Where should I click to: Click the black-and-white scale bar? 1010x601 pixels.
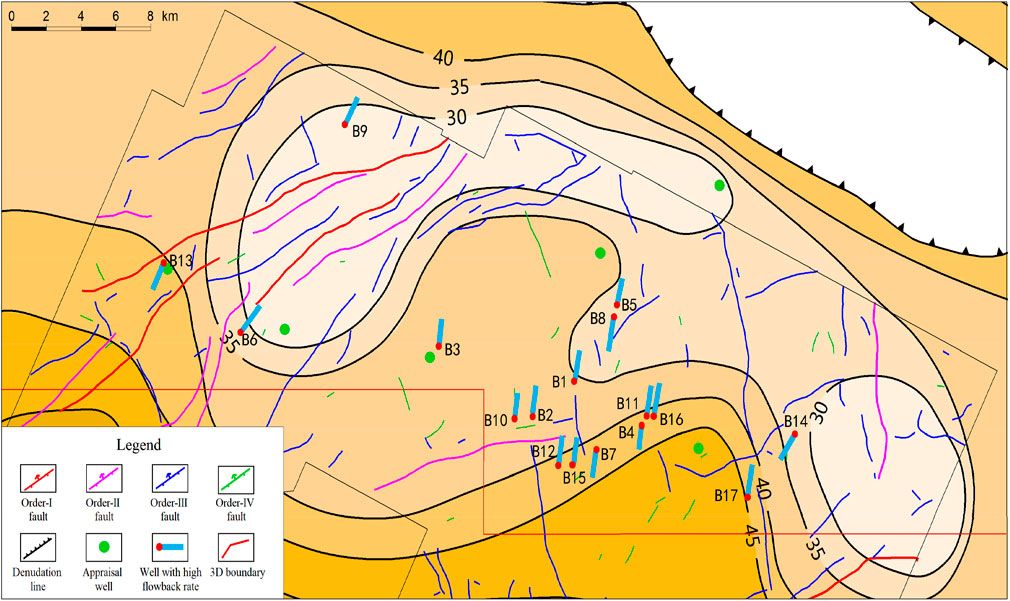81,28
